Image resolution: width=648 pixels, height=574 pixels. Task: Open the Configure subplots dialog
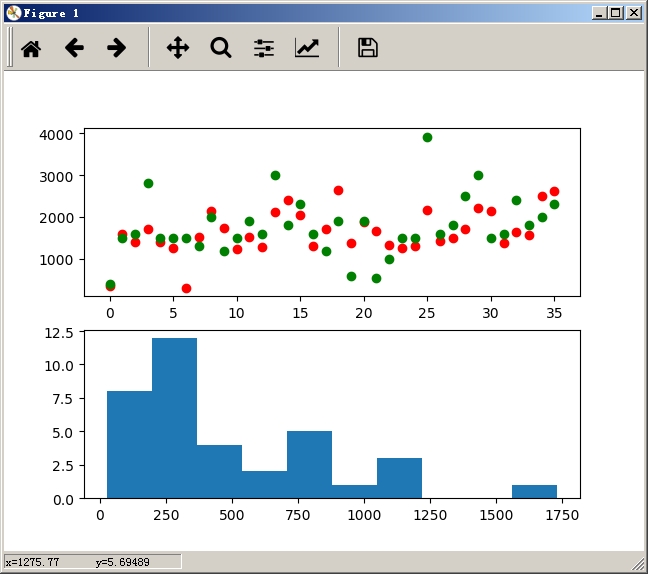pyautogui.click(x=264, y=48)
